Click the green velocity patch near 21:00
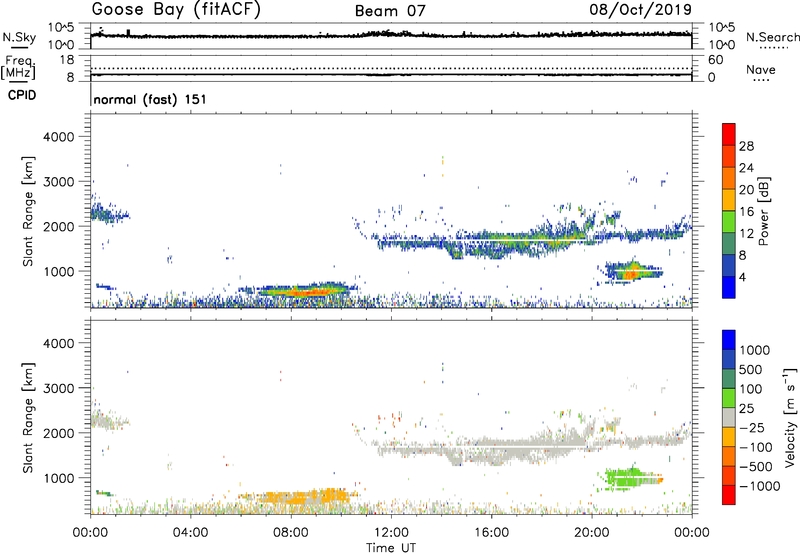Screen dimensions: 800x554 click(x=628, y=478)
